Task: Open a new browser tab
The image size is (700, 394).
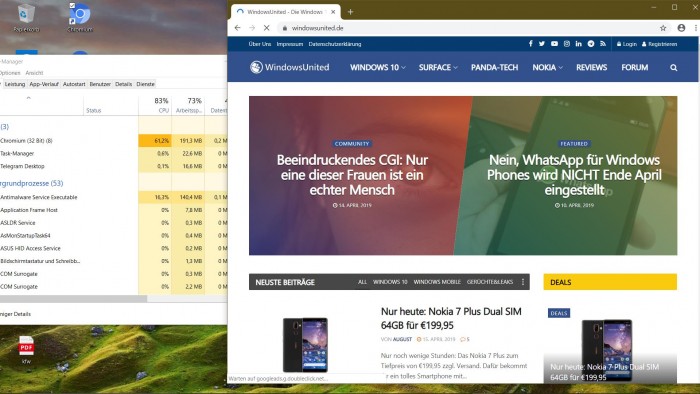Action: click(x=350, y=12)
